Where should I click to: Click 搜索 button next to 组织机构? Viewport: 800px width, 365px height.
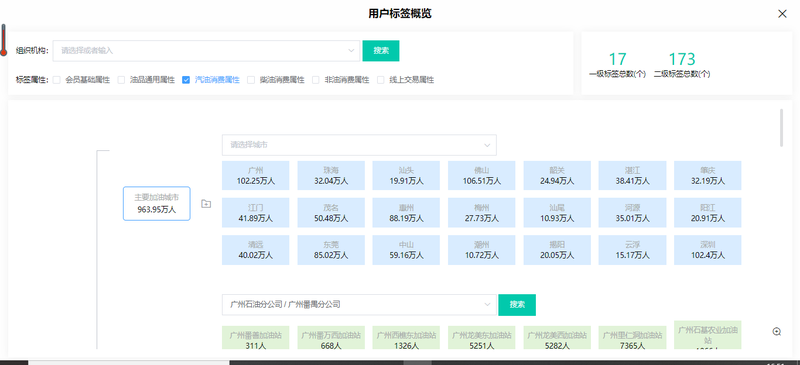381,51
